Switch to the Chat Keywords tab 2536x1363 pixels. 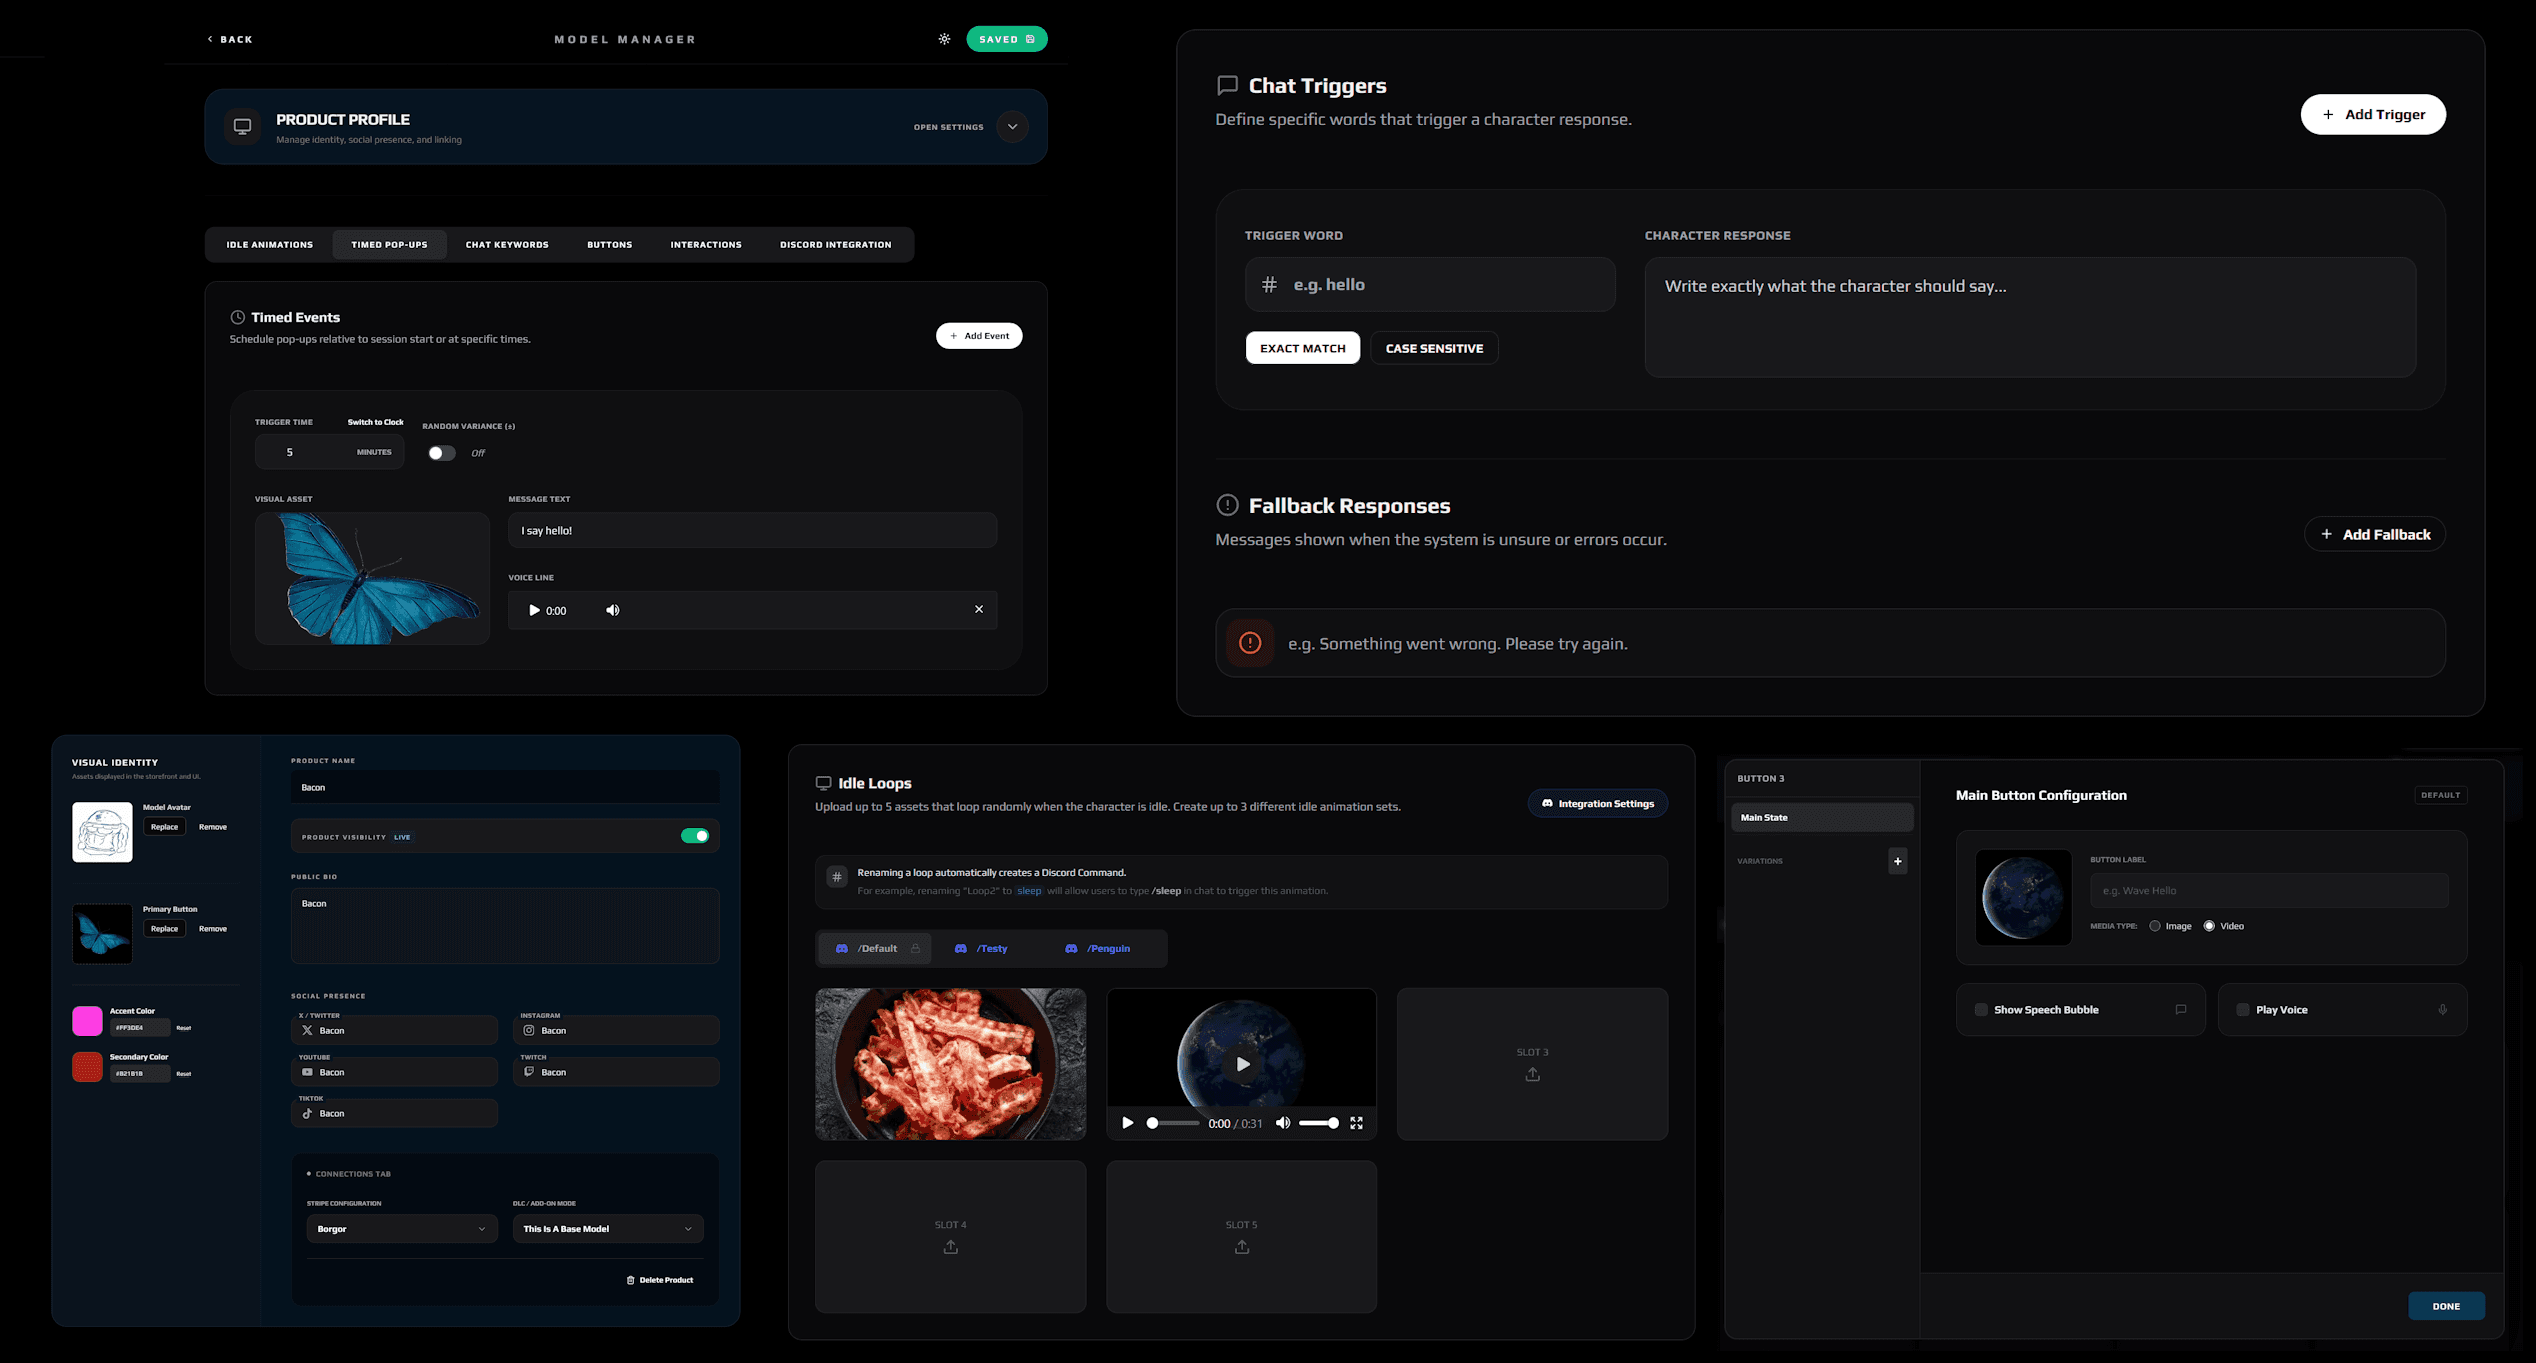click(x=507, y=245)
